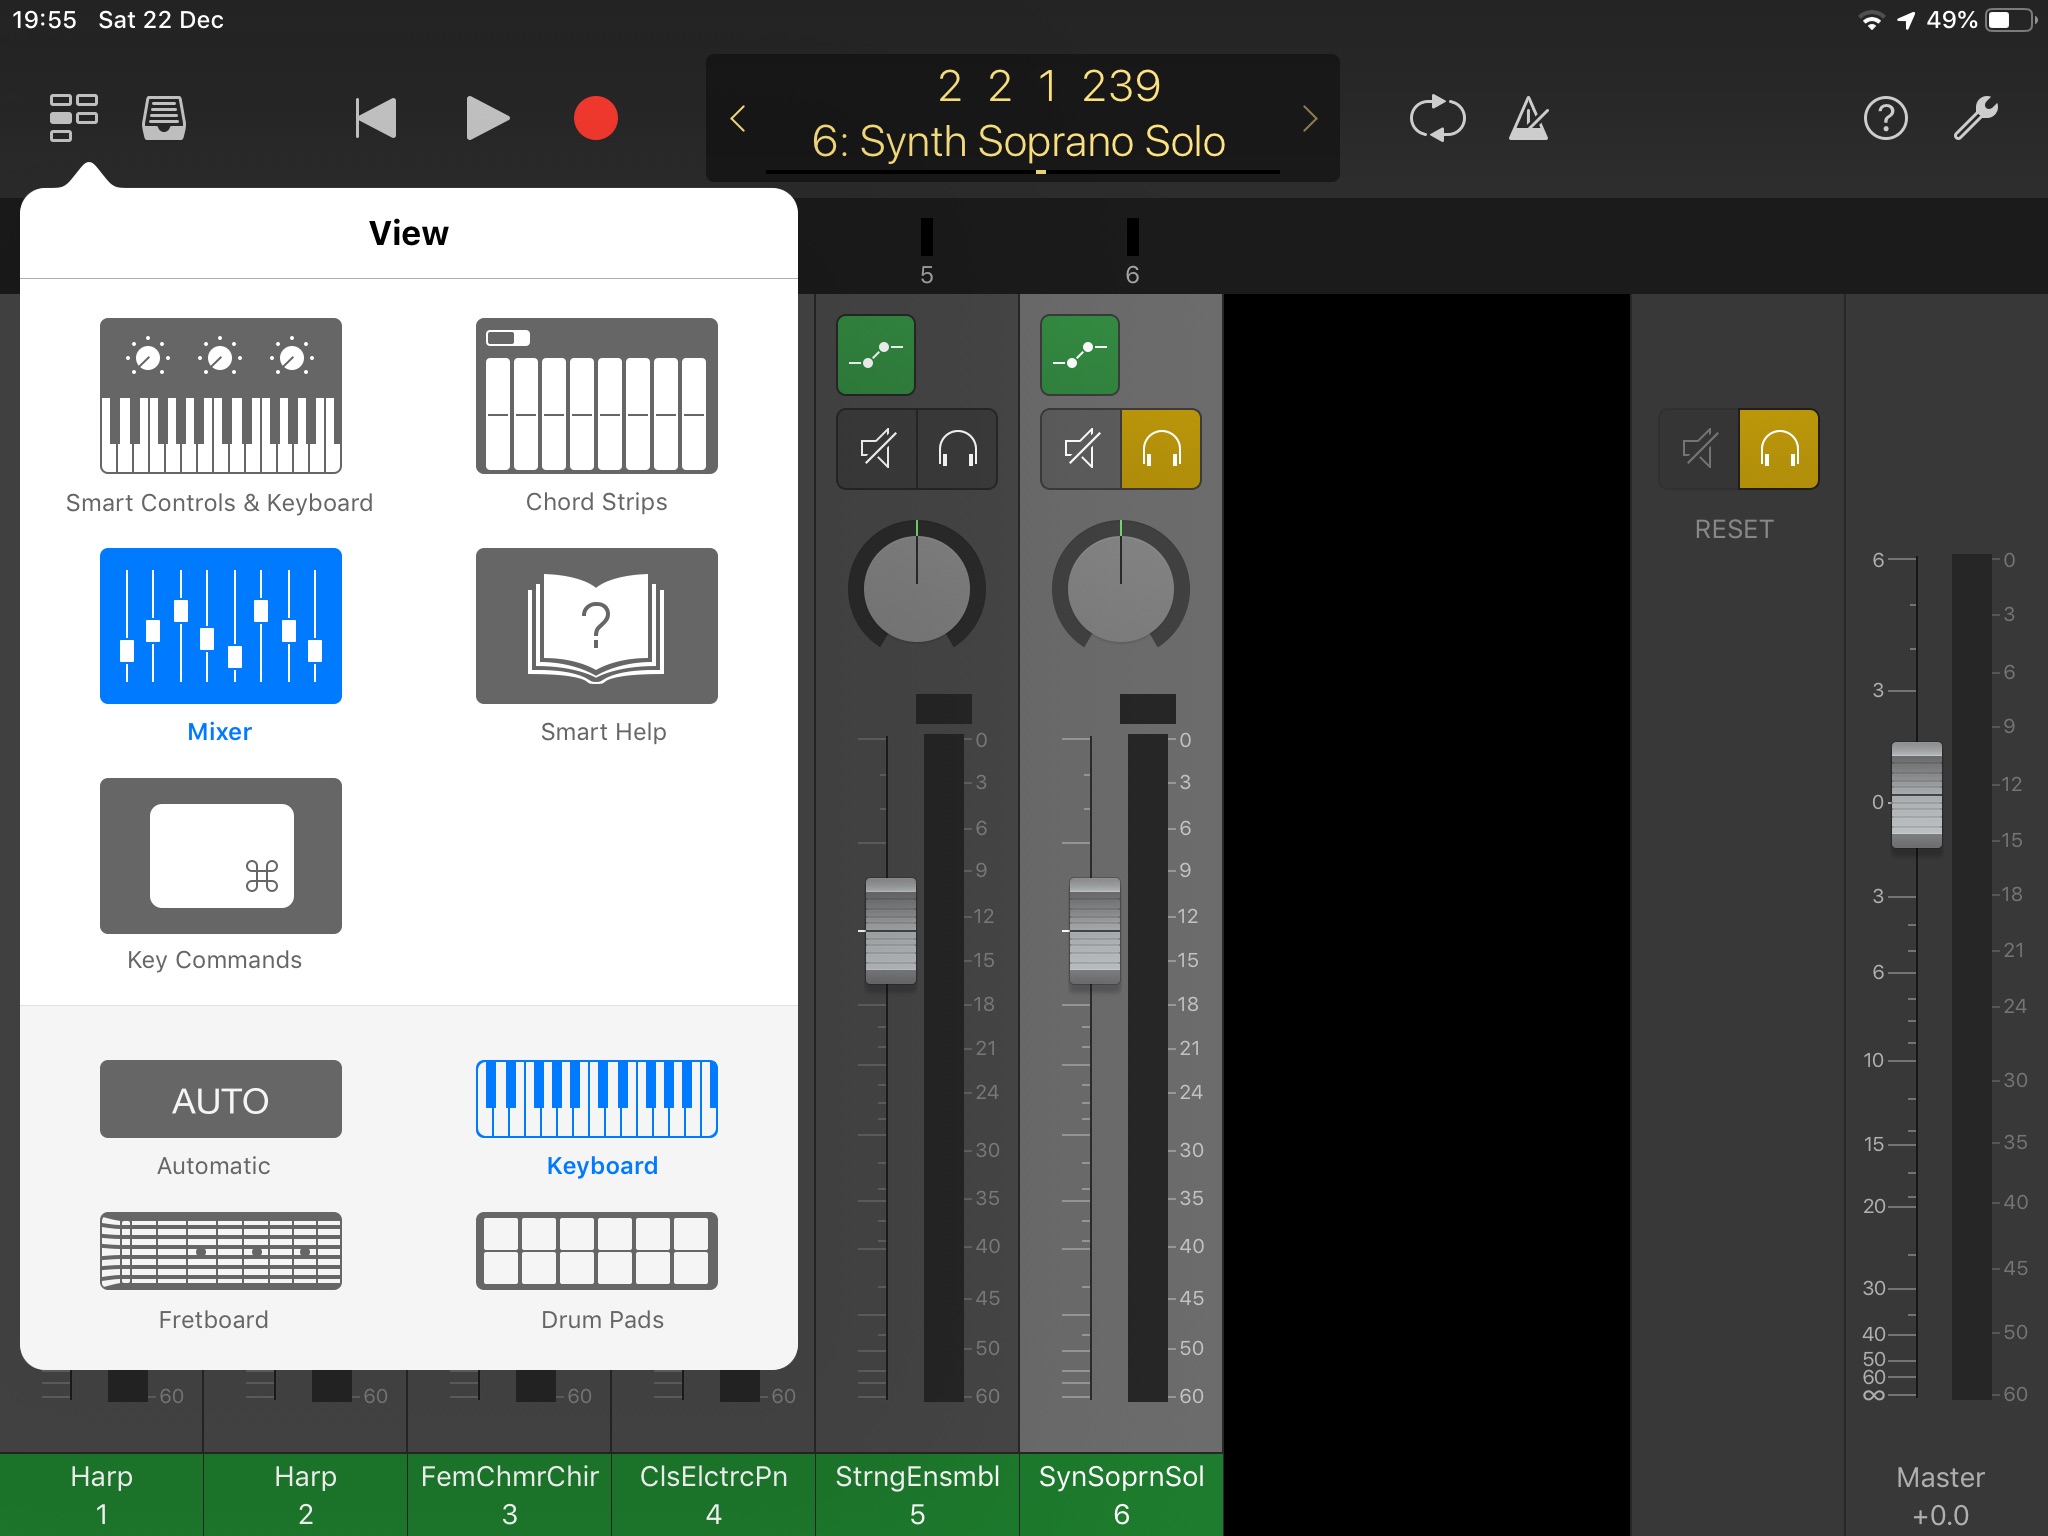Image resolution: width=2048 pixels, height=1536 pixels.
Task: Toggle the metronome icon
Action: click(1529, 118)
